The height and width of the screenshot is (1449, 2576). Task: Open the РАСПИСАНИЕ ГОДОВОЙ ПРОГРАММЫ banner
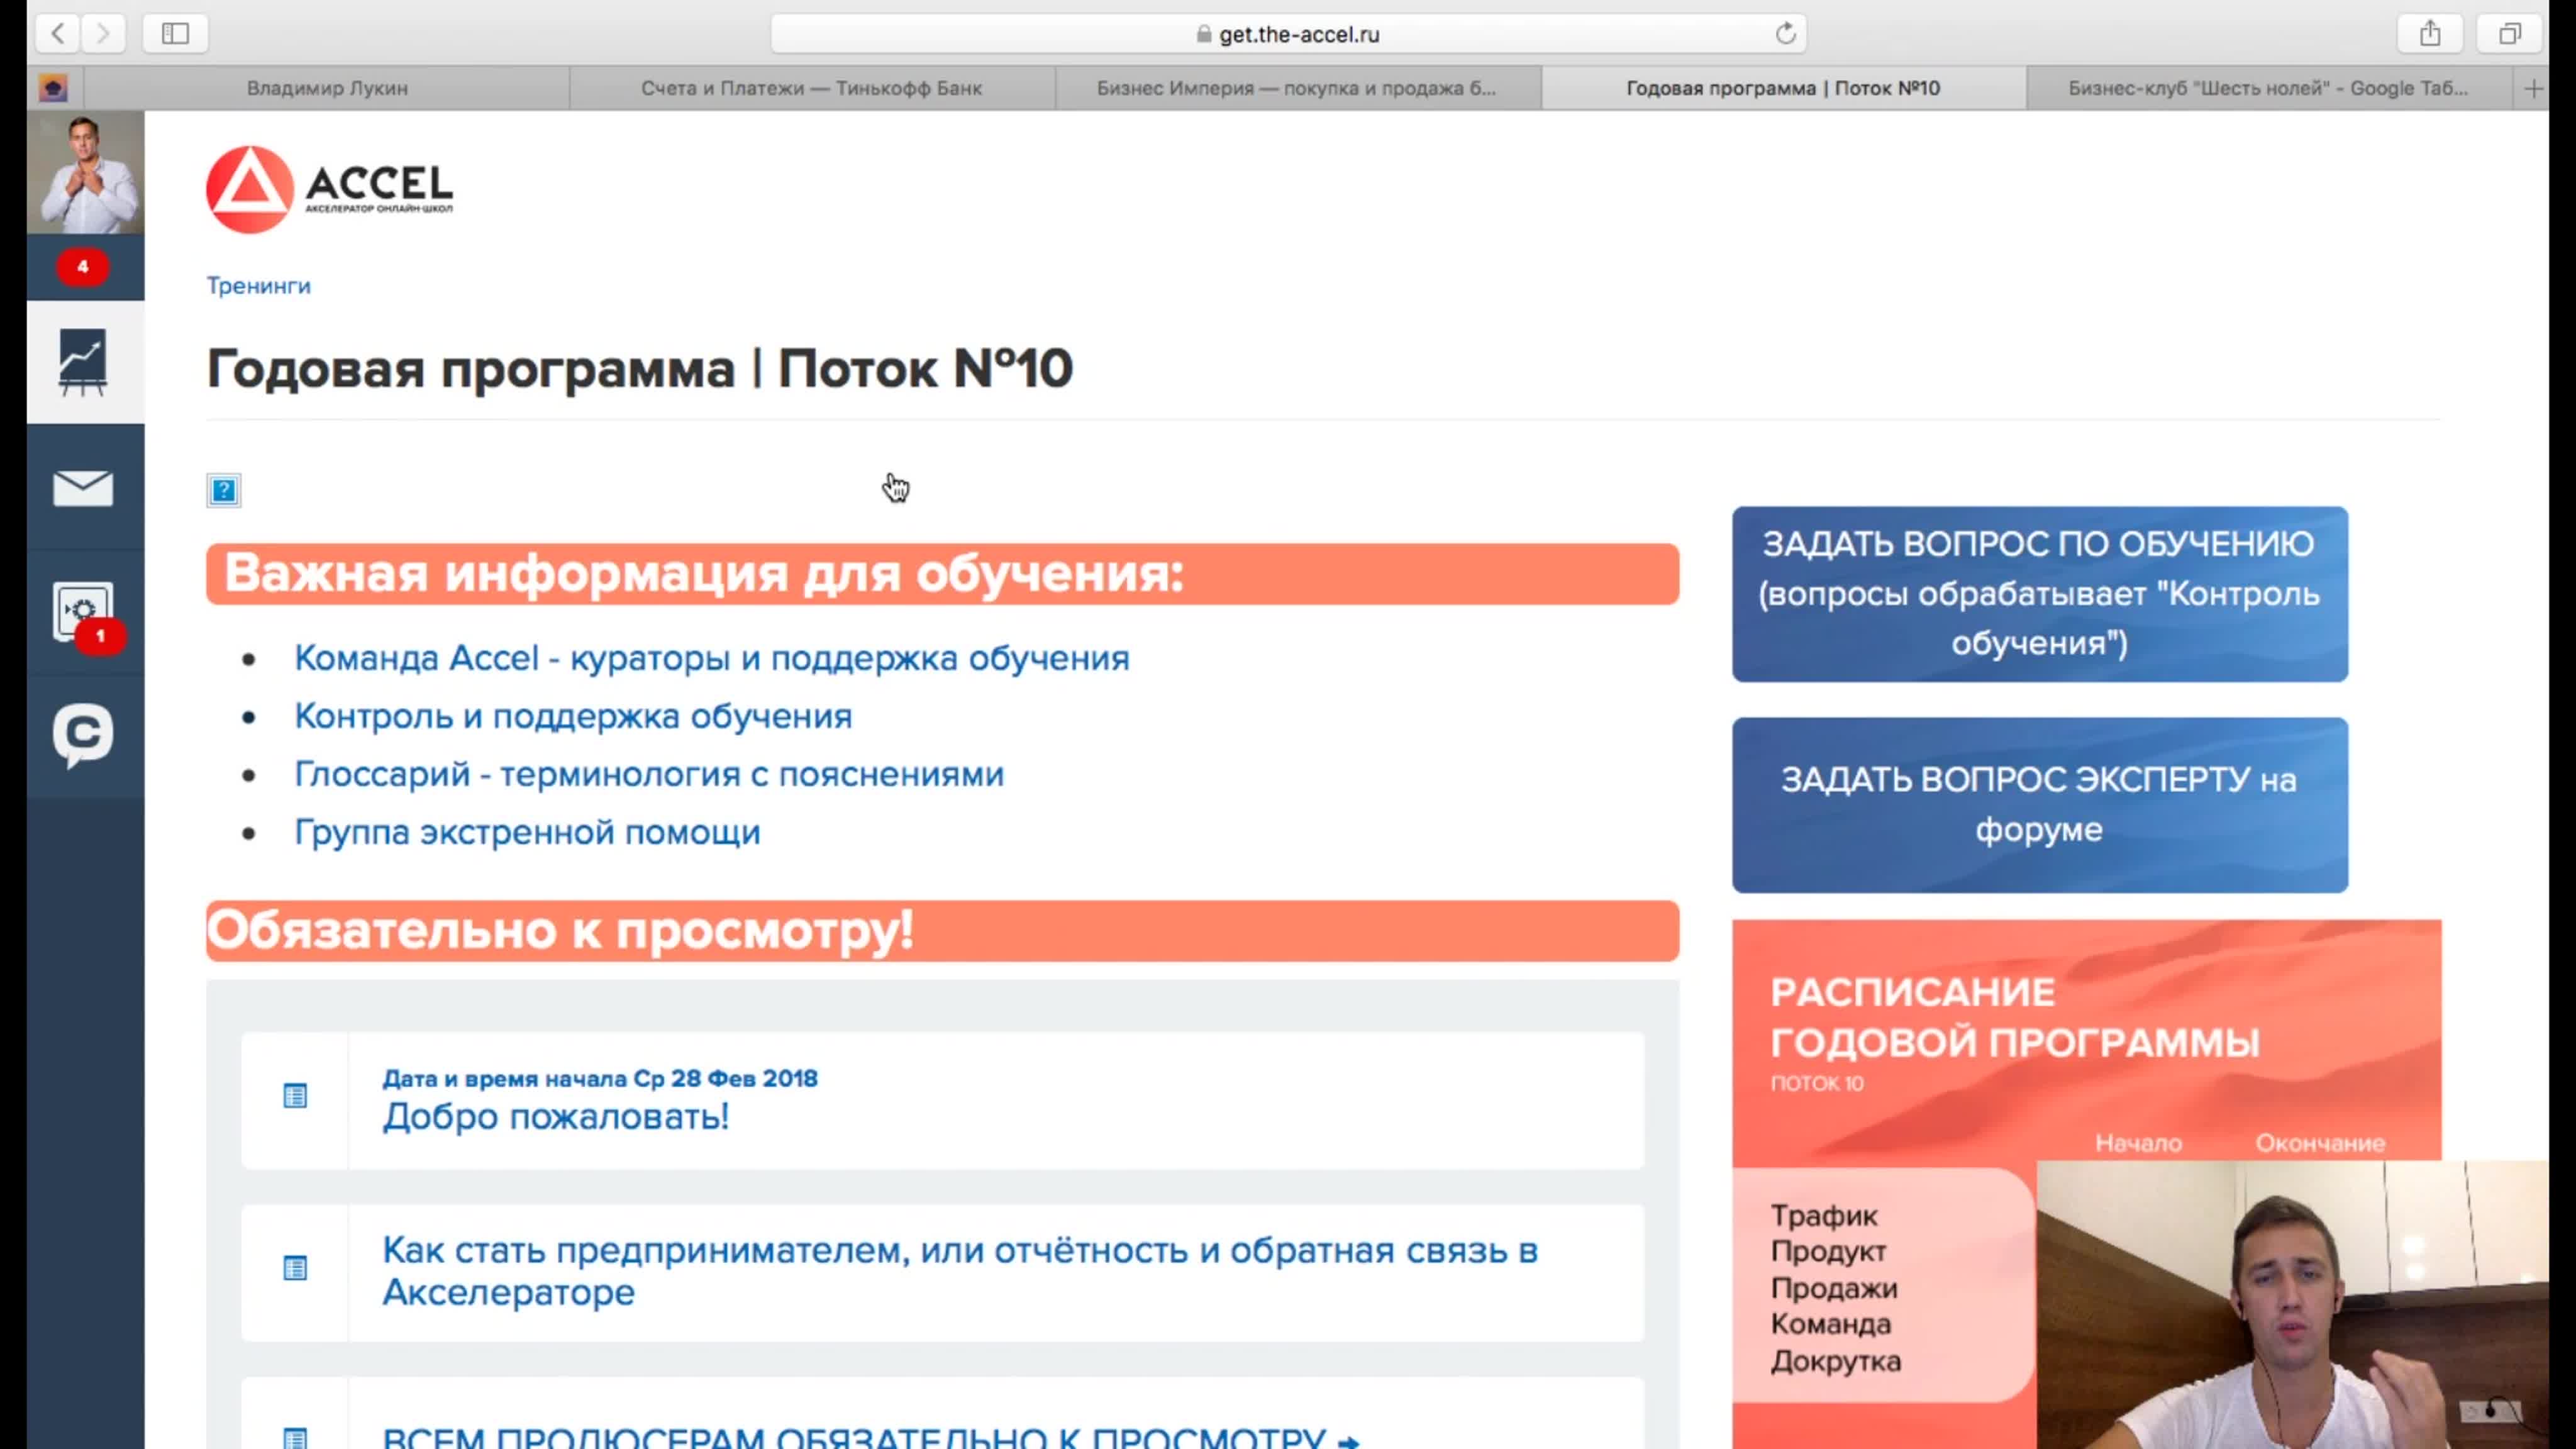coord(2087,1040)
